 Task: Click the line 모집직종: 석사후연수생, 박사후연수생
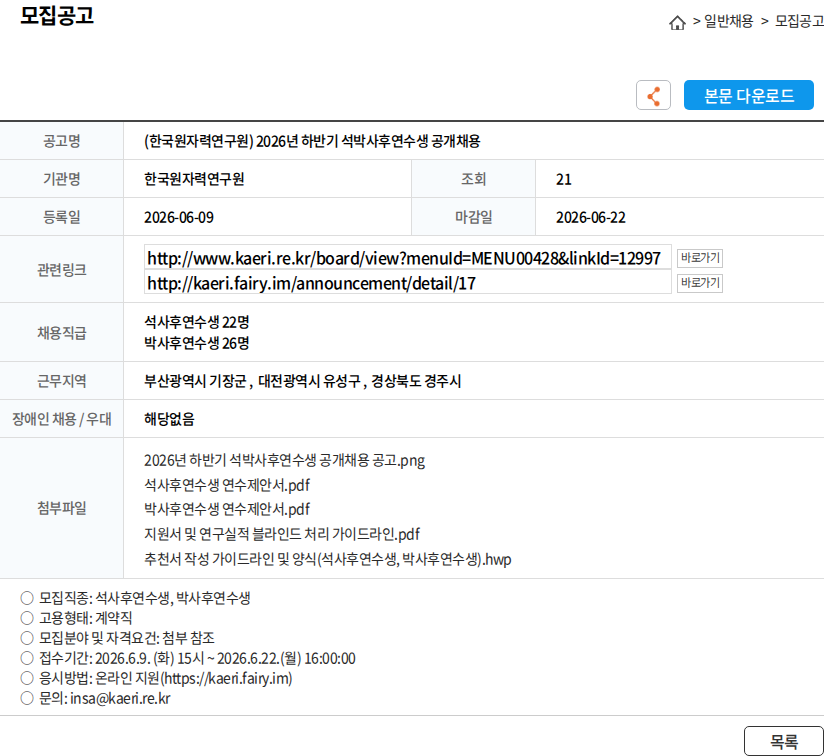tap(136, 598)
